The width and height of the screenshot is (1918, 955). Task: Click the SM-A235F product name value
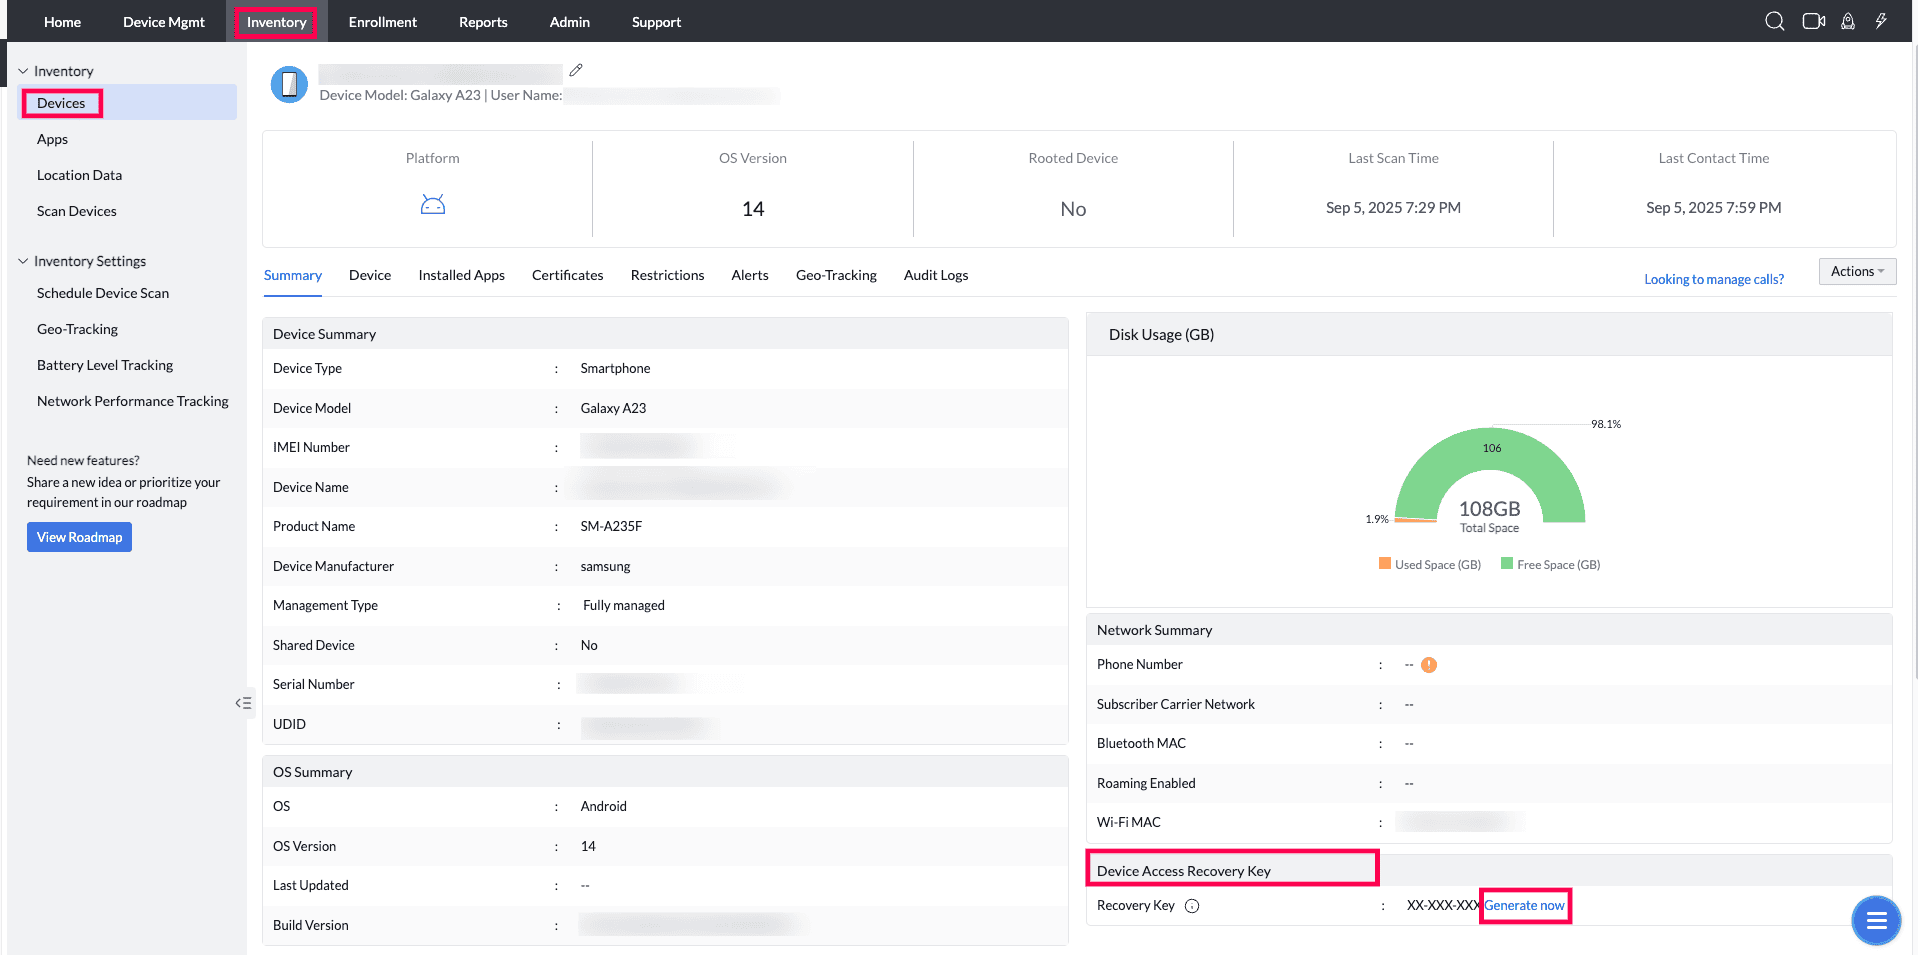[611, 527]
